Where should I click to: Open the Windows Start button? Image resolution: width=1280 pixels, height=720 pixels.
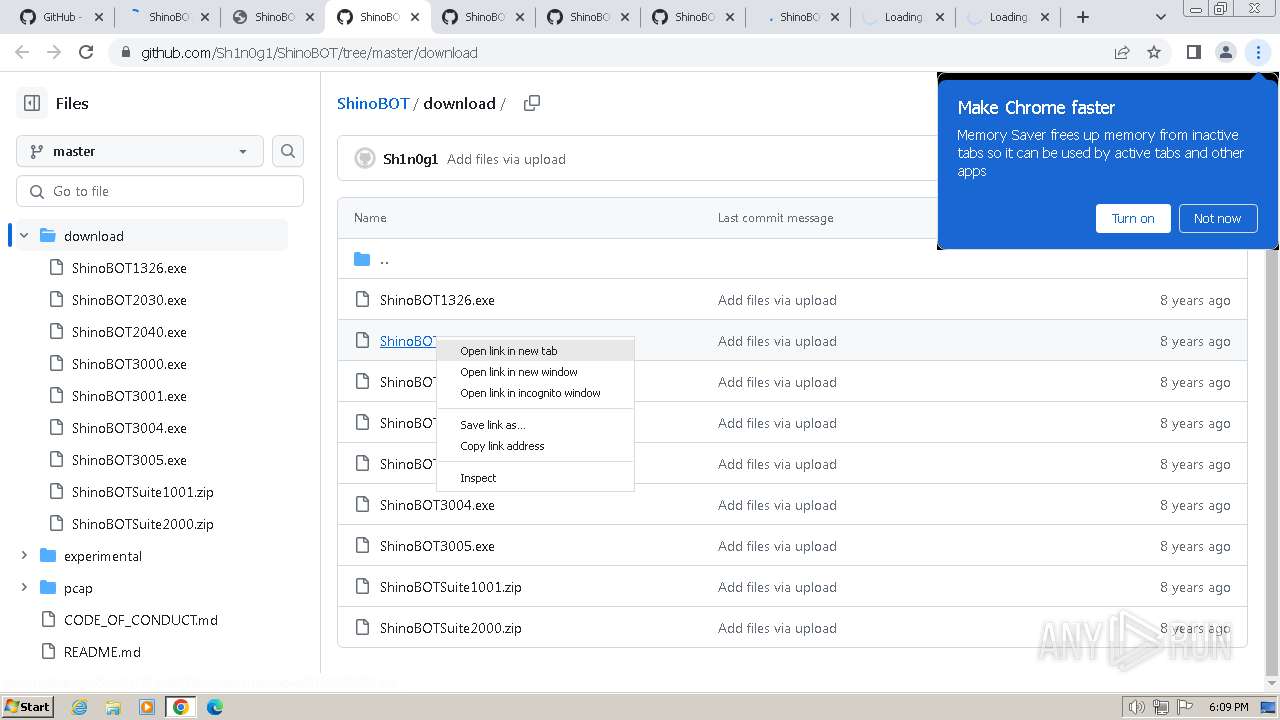[x=27, y=706]
